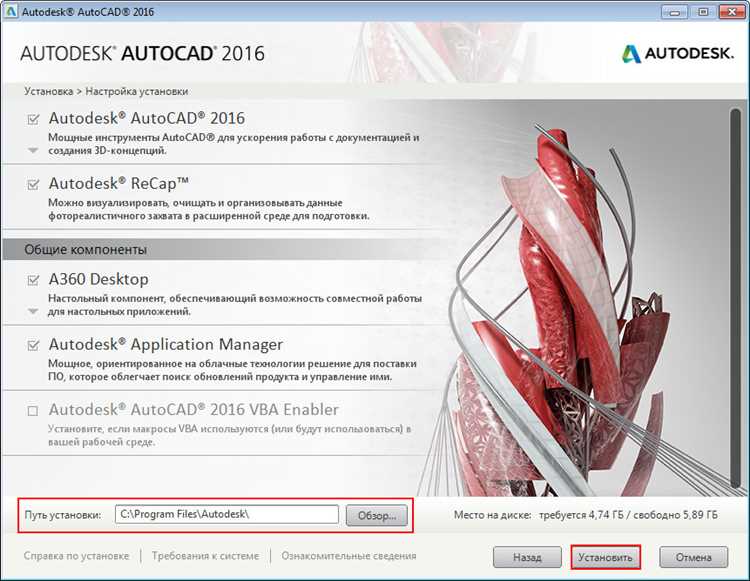
Task: Open the Требования к системе link
Action: click(x=206, y=556)
